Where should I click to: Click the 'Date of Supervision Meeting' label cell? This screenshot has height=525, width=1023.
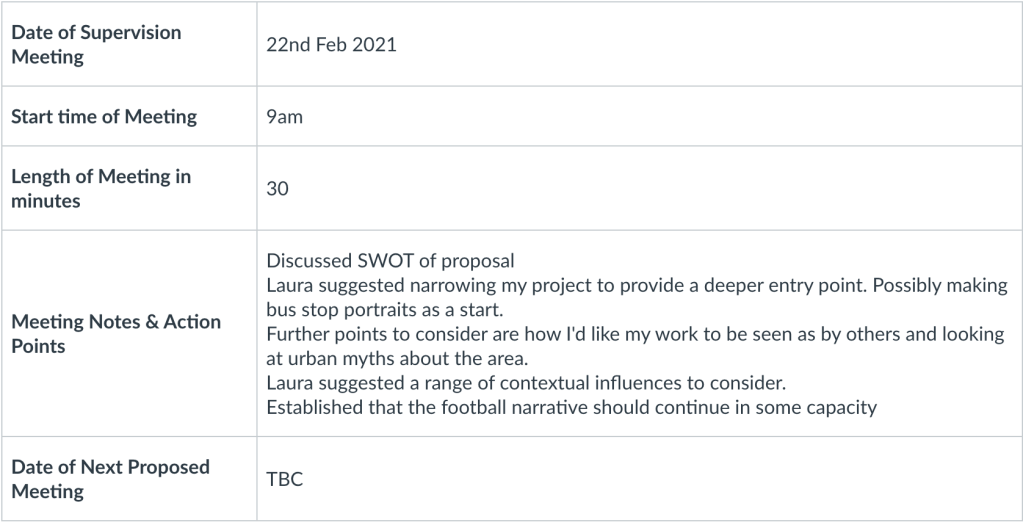click(96, 44)
